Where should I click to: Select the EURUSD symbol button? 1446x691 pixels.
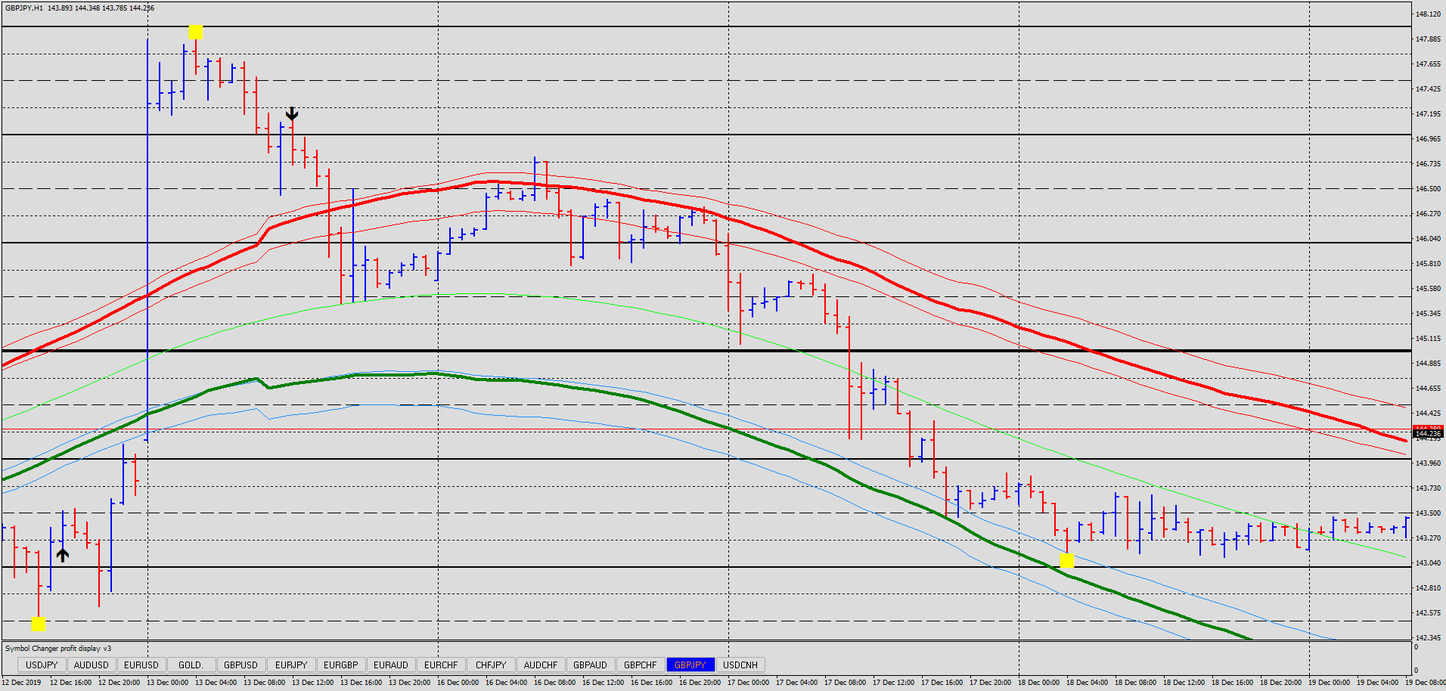click(141, 665)
